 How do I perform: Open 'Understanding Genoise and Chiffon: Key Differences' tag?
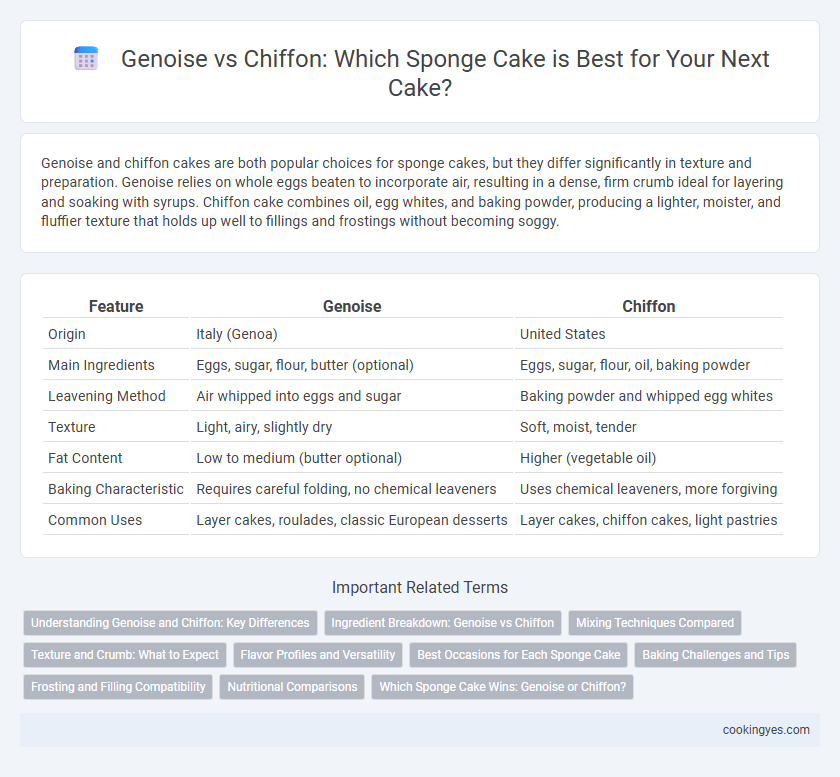tap(170, 623)
